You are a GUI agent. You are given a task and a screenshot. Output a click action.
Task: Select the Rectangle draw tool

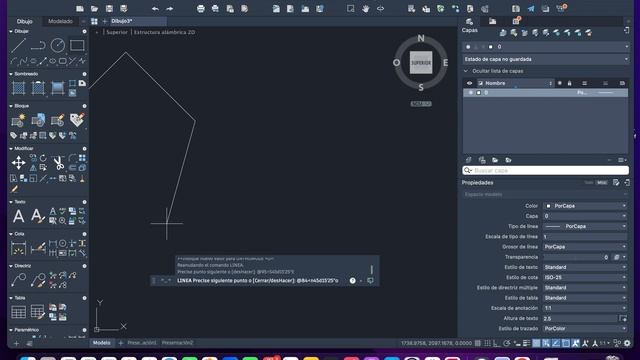point(77,45)
